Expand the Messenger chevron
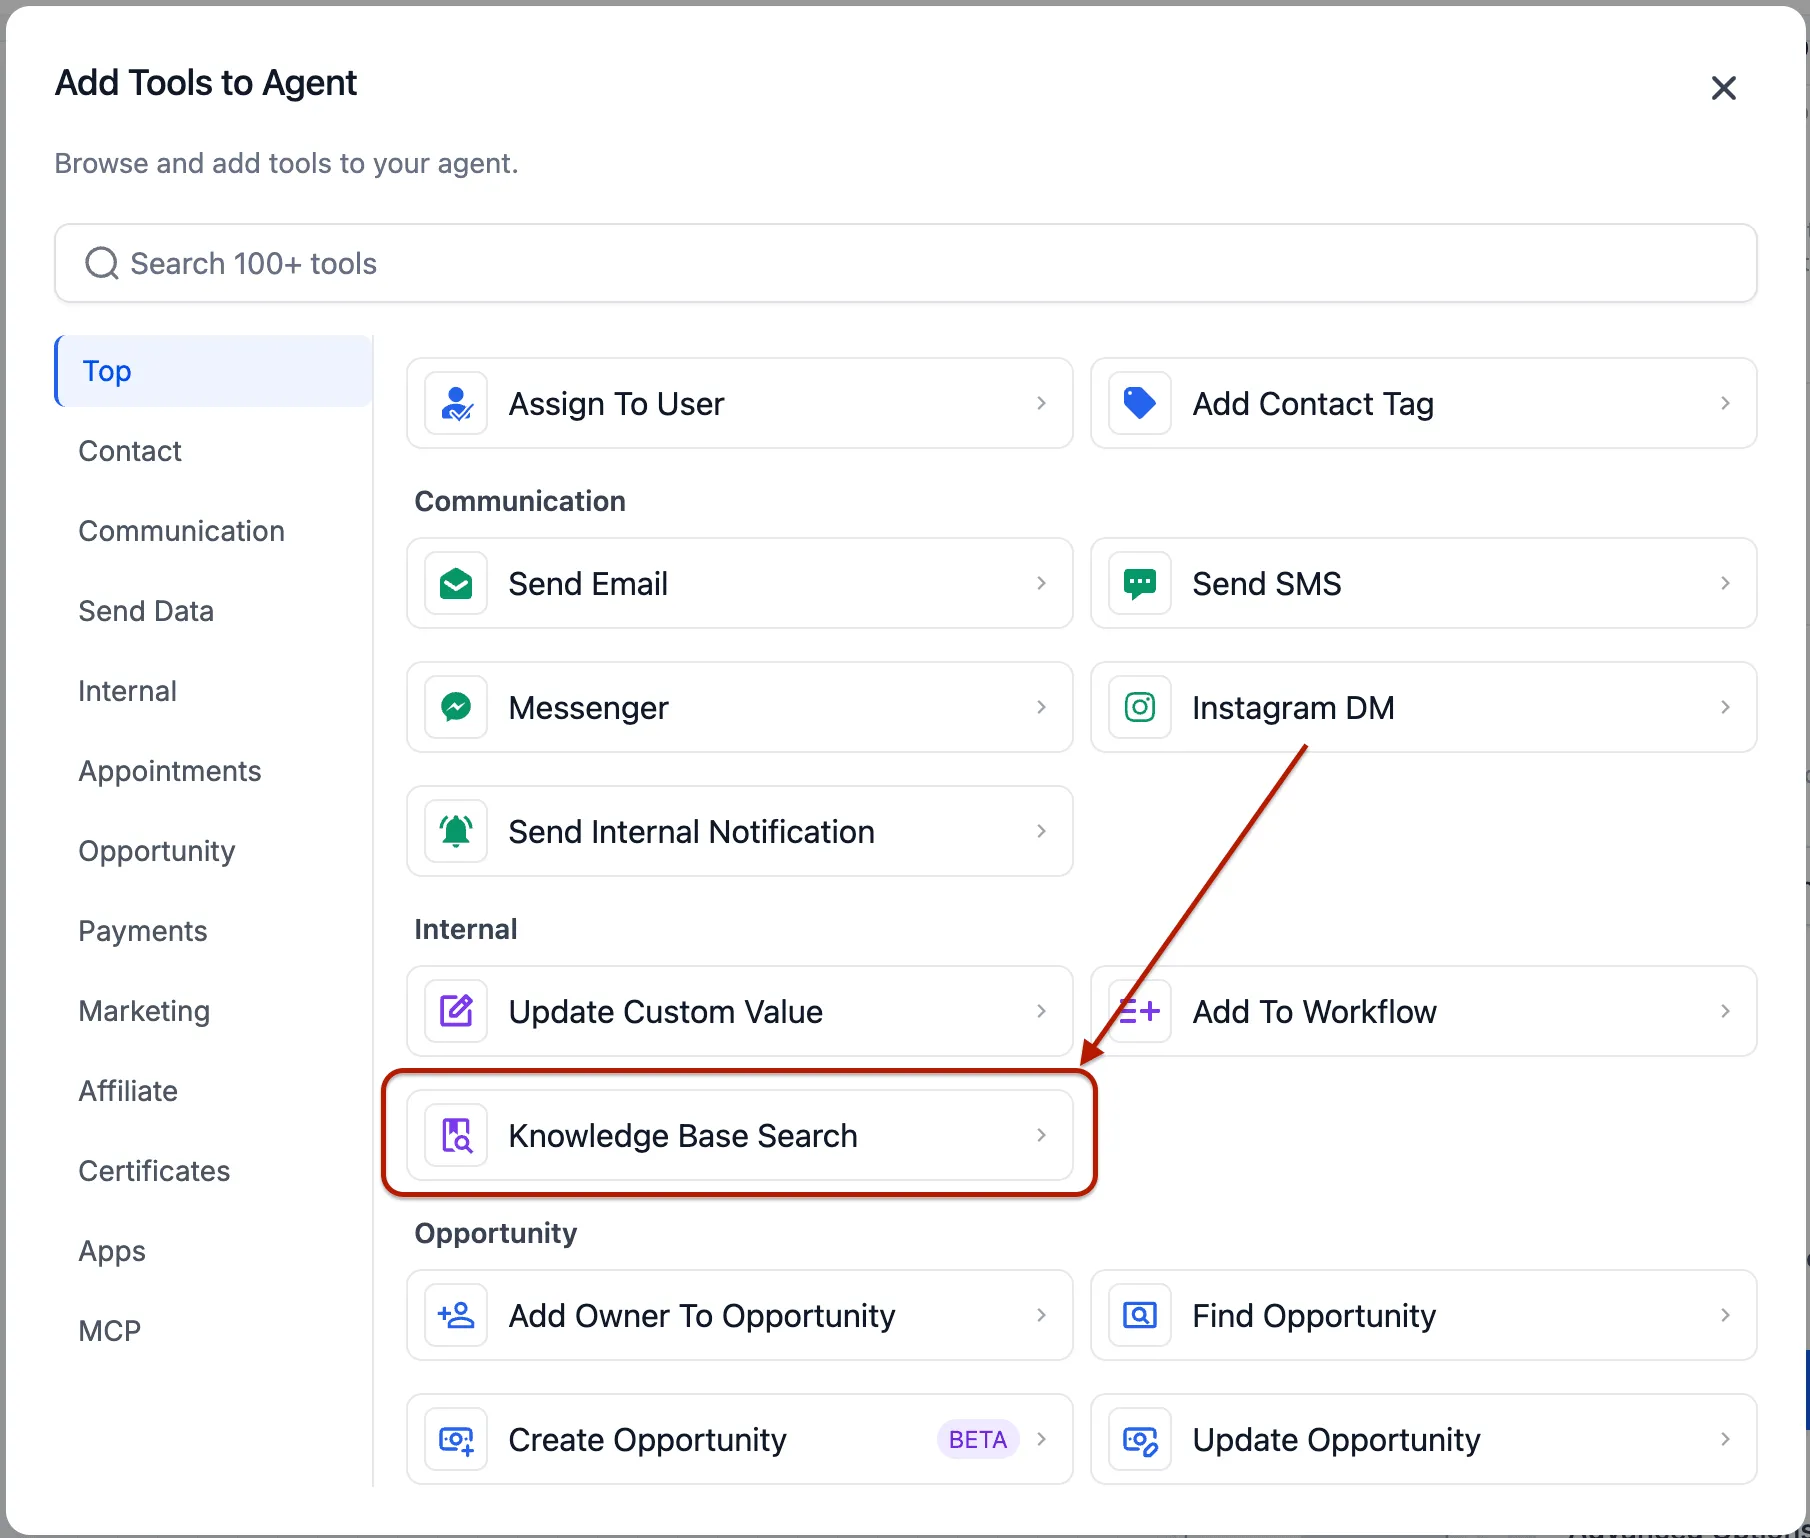Screen dimensions: 1810x1538 coord(1041,707)
